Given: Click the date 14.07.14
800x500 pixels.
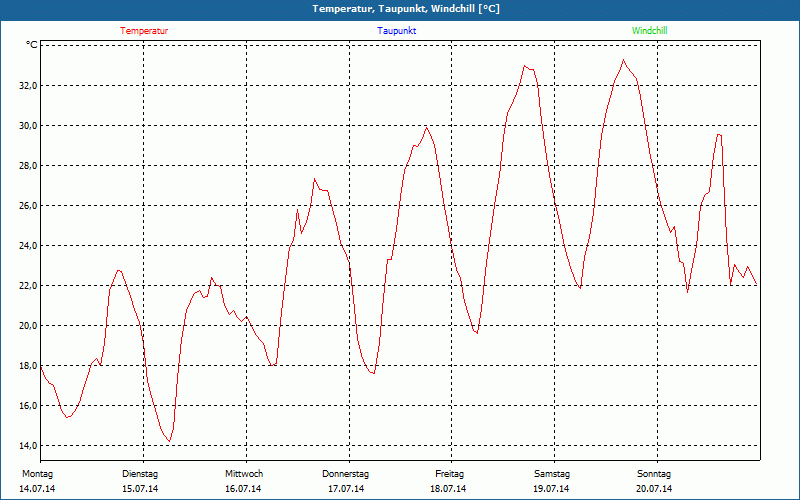Looking at the screenshot, I should 37,489.
